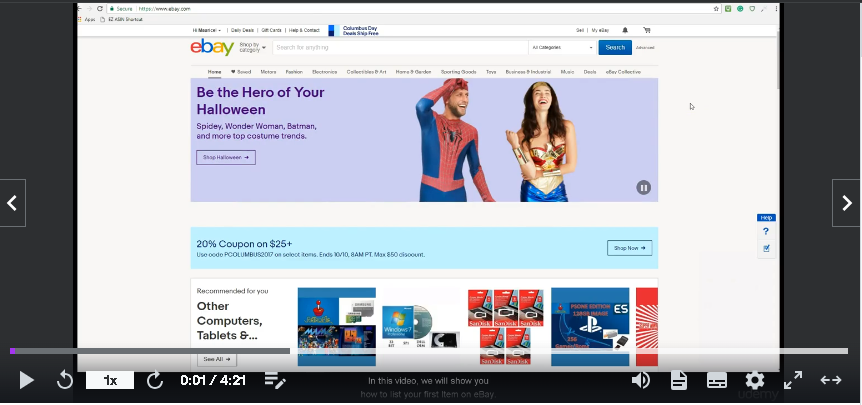Image resolution: width=862 pixels, height=405 pixels.
Task: Click the feedback checklist icon
Action: pos(766,248)
